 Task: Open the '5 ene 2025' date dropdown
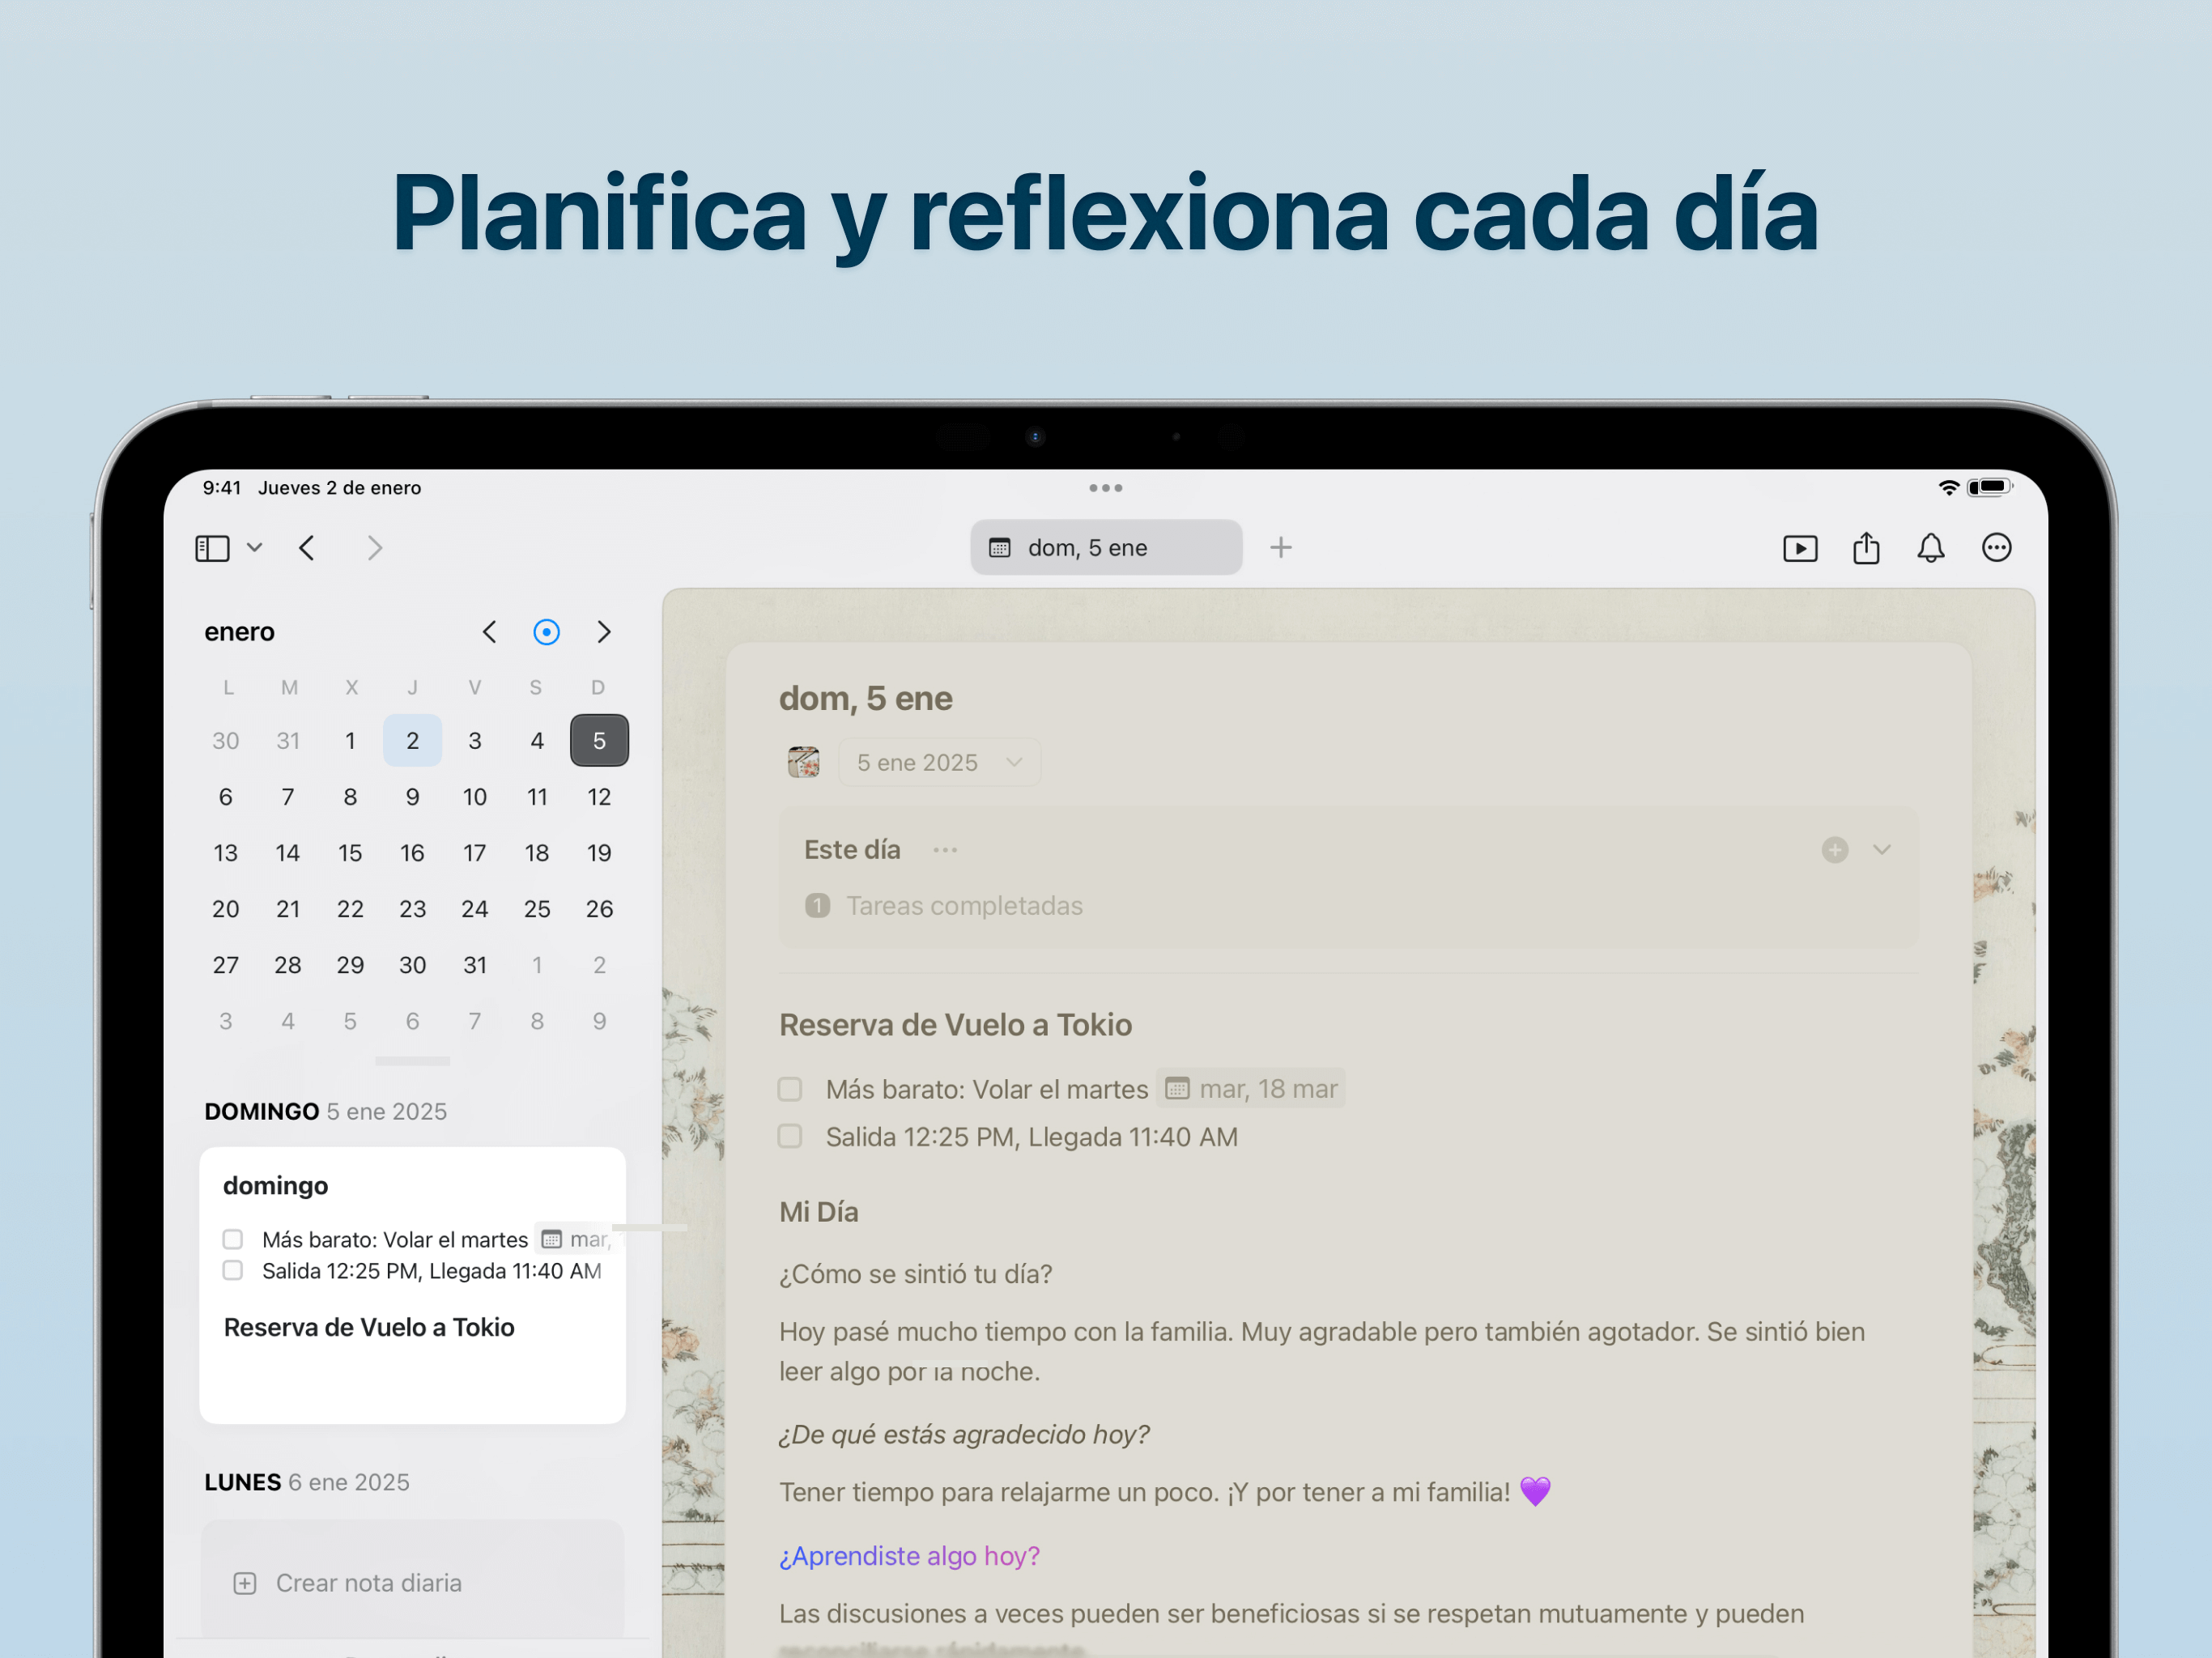[939, 763]
